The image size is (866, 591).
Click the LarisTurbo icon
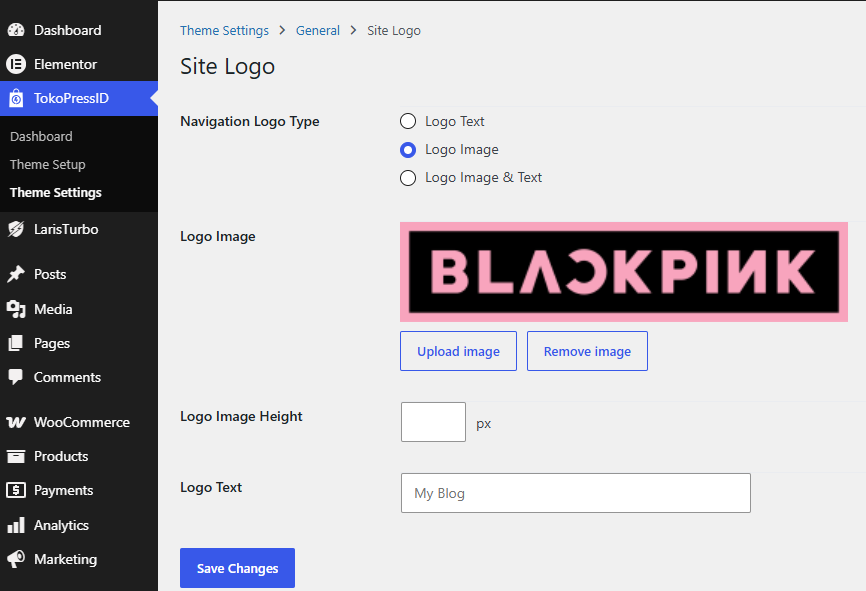point(16,229)
